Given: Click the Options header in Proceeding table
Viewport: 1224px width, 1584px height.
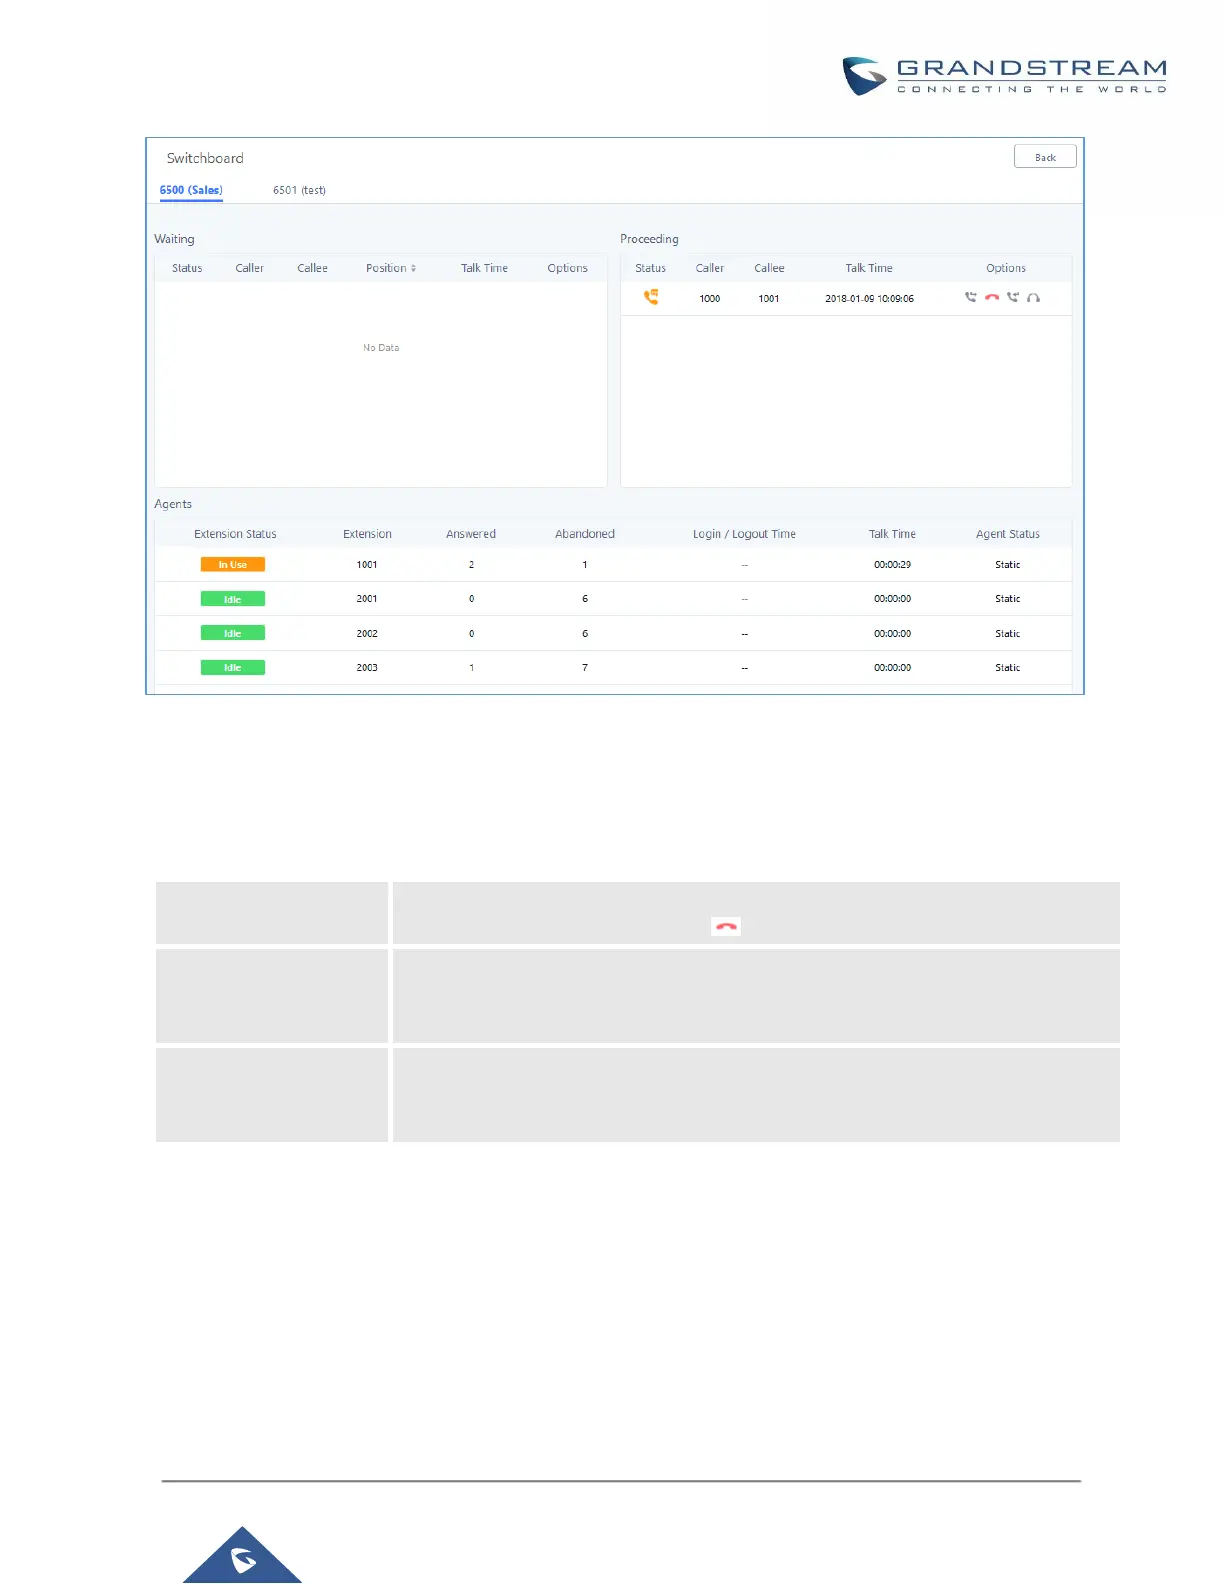Looking at the screenshot, I should coord(1006,268).
